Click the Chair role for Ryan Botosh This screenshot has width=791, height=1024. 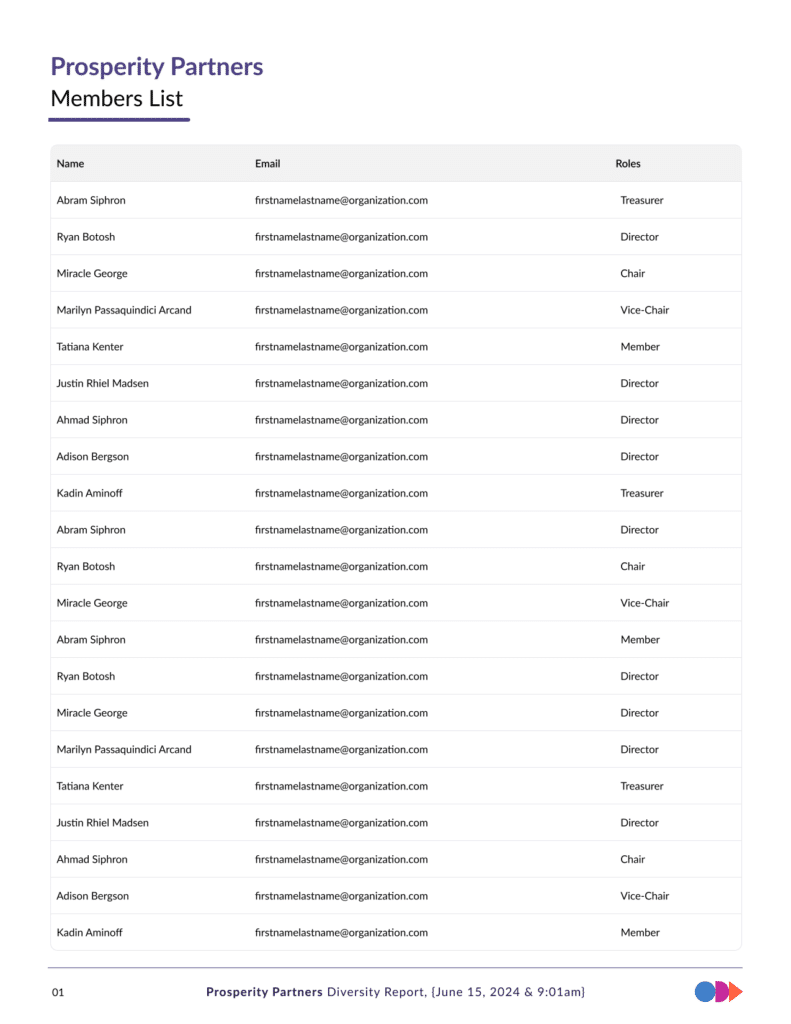632,566
